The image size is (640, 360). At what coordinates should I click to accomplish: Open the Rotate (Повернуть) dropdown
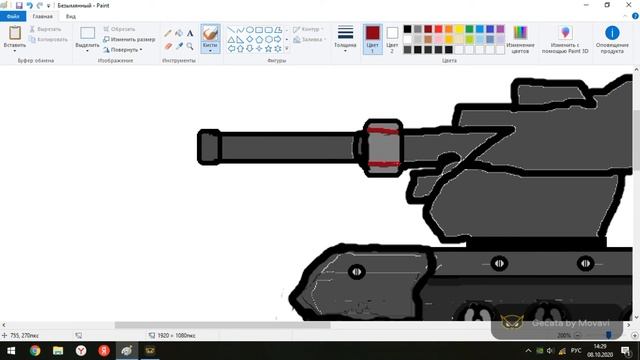pyautogui.click(x=122, y=49)
